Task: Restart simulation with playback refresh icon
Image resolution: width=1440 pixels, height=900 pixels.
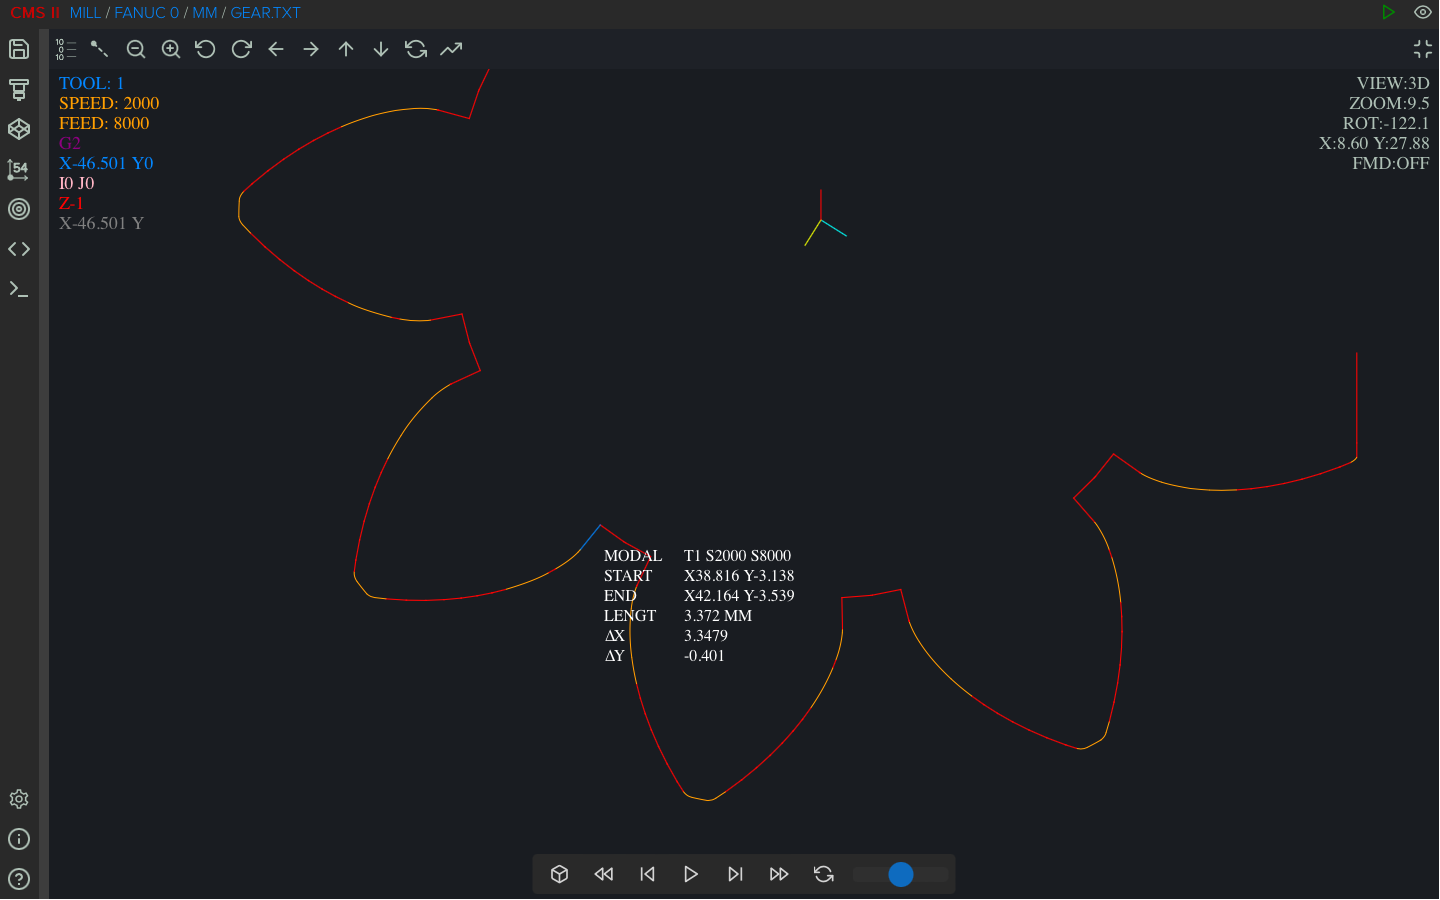Action: point(824,874)
